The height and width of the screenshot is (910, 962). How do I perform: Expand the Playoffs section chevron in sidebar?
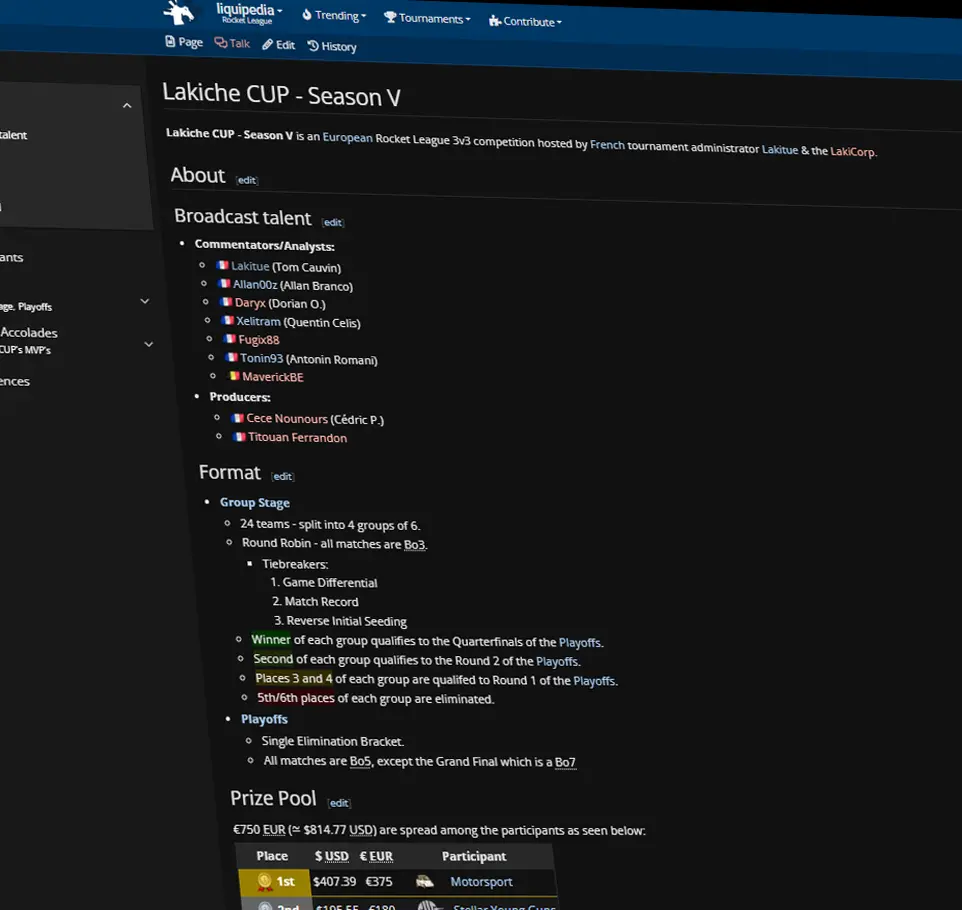(145, 301)
